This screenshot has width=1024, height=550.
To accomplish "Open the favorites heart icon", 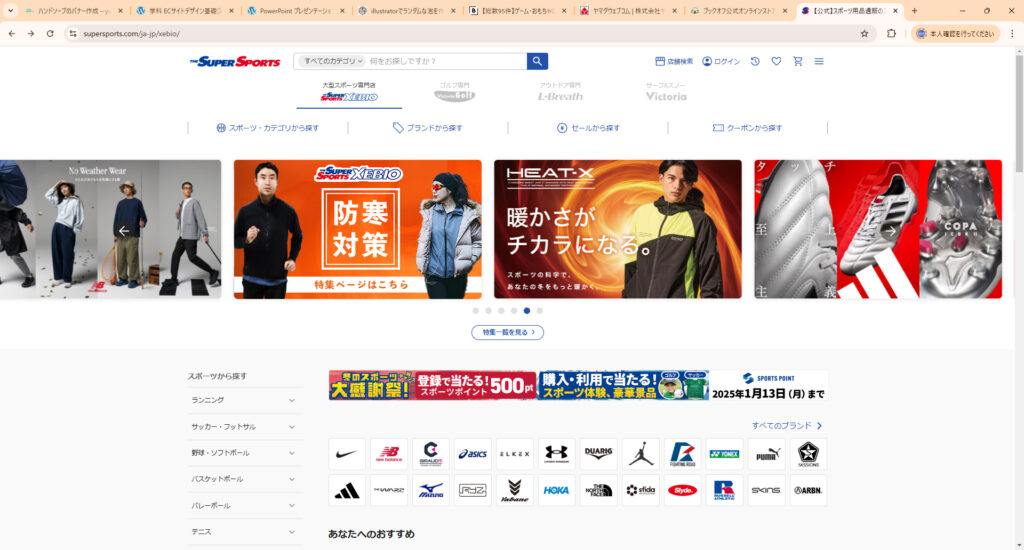I will [776, 61].
